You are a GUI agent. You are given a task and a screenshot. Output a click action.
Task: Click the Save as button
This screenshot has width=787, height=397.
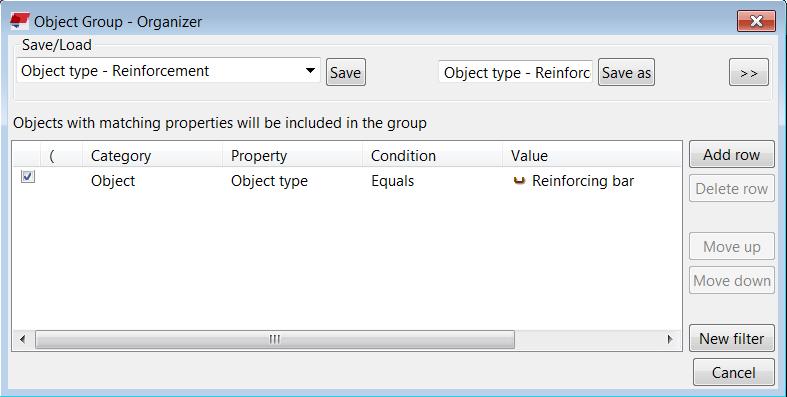pos(626,72)
